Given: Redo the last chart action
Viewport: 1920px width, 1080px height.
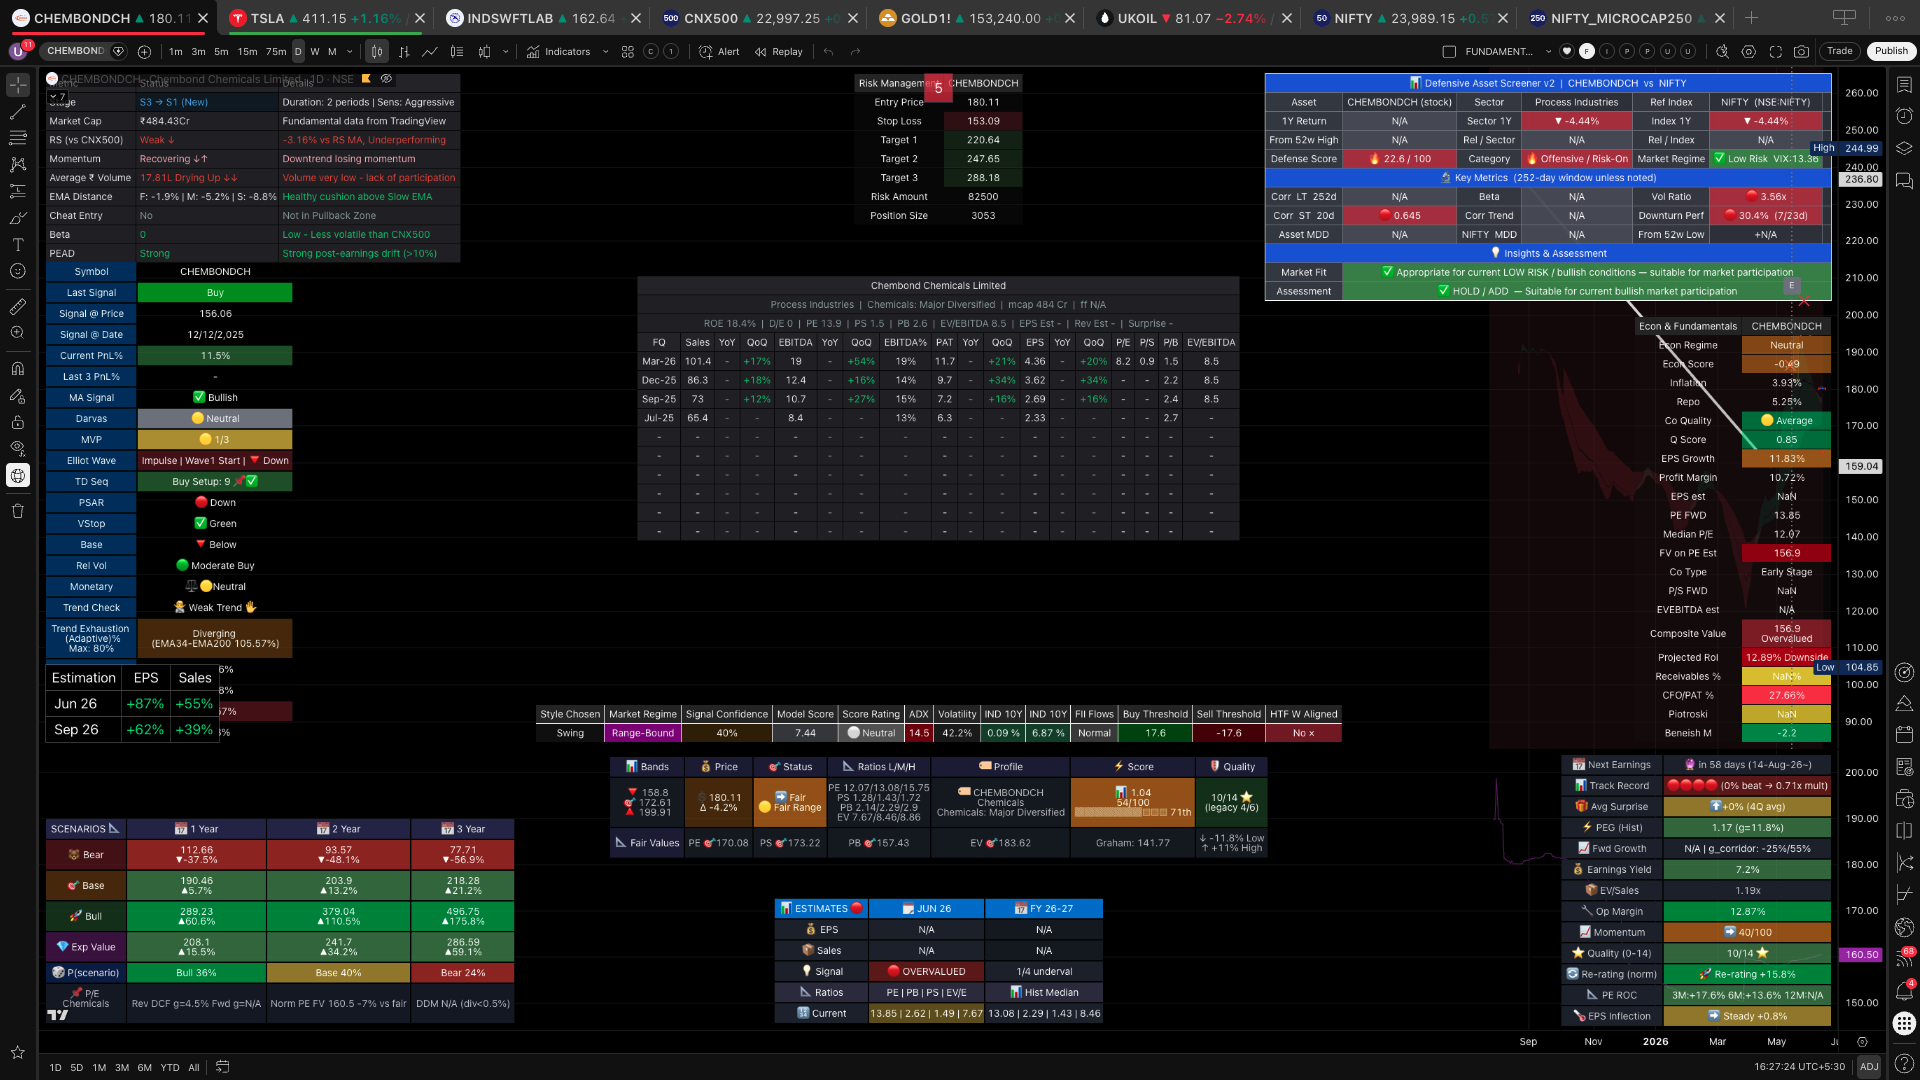Looking at the screenshot, I should (855, 51).
